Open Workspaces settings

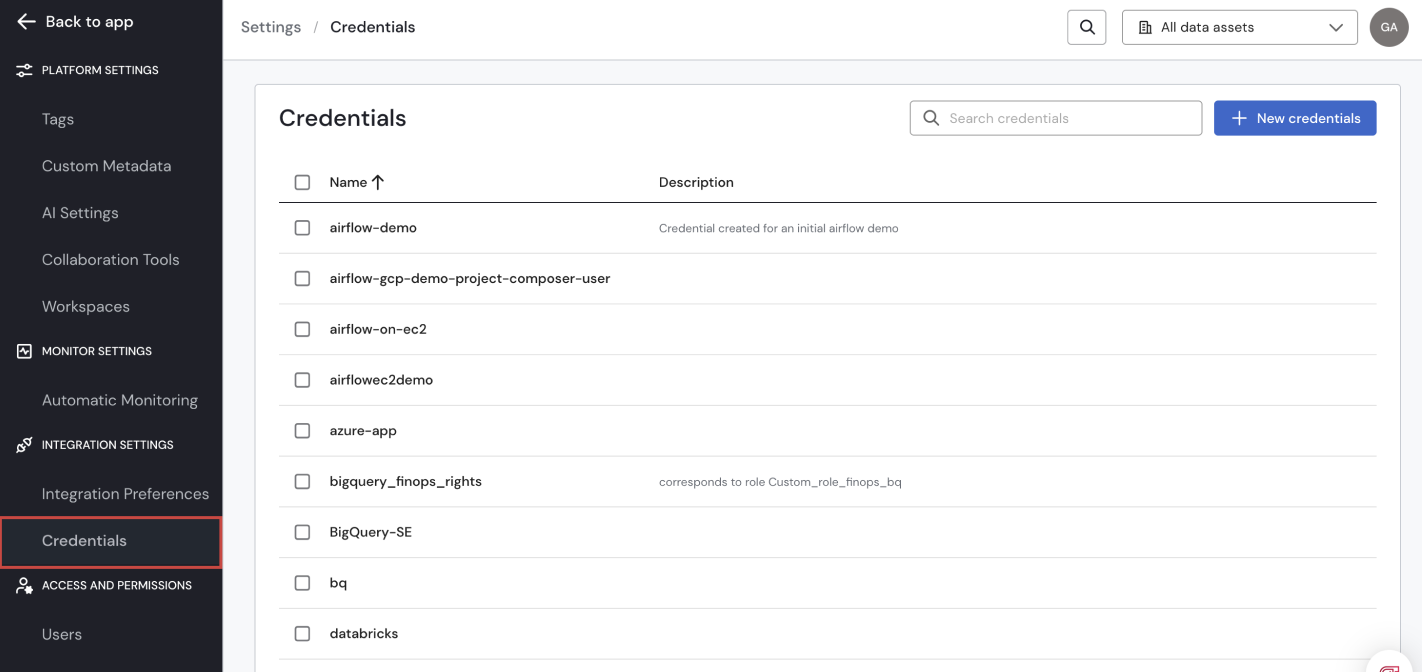tap(86, 307)
